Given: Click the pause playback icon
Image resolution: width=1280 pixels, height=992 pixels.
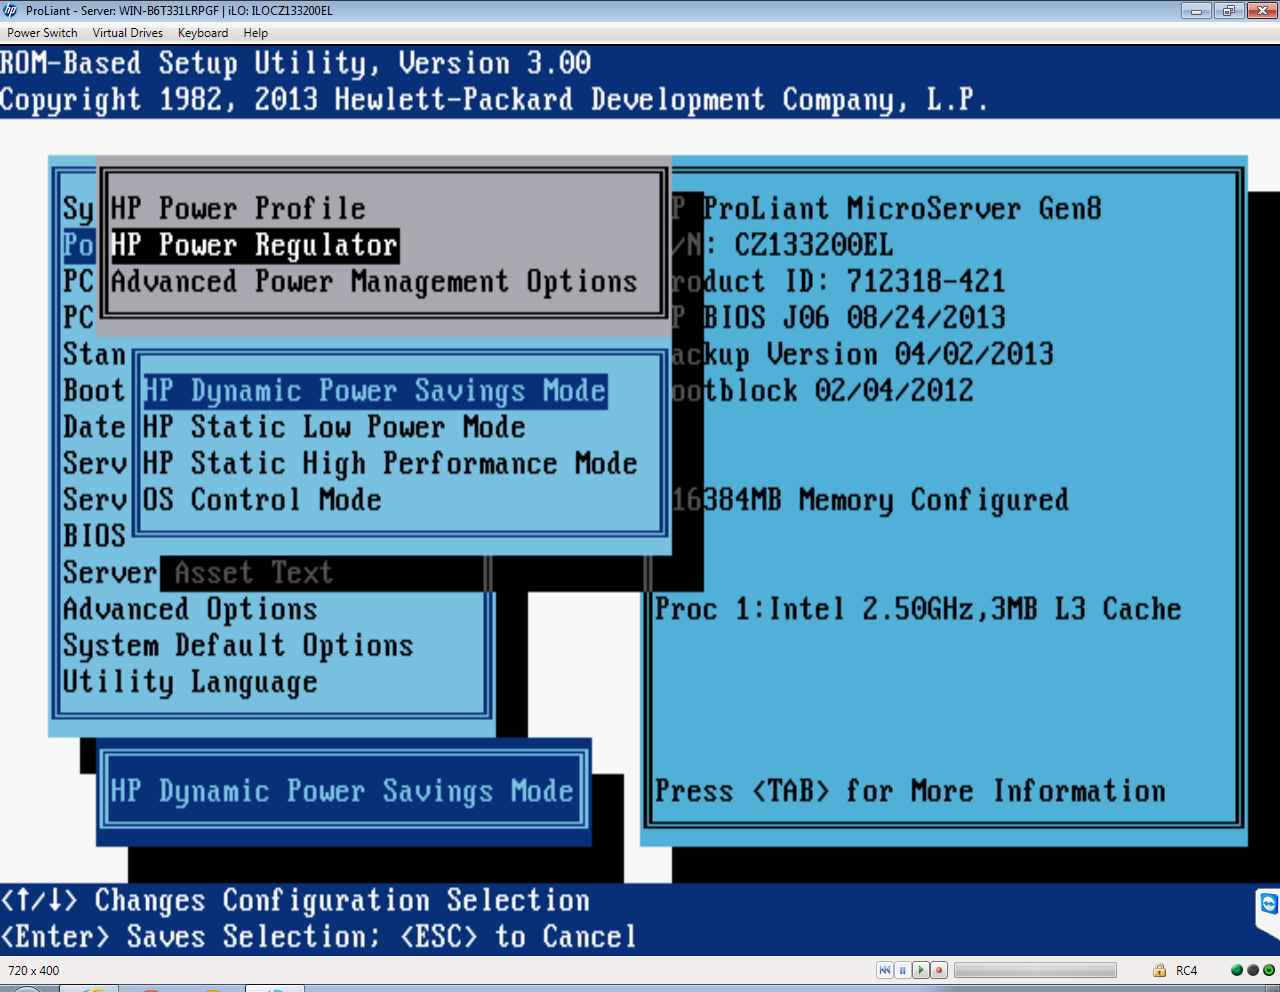Looking at the screenshot, I should point(903,970).
